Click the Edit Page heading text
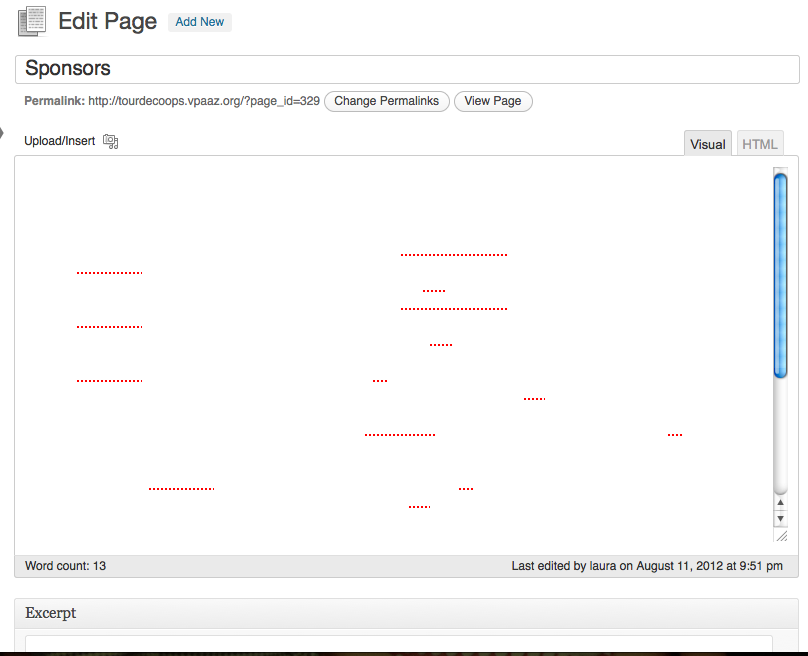This screenshot has height=656, width=808. click(x=107, y=22)
